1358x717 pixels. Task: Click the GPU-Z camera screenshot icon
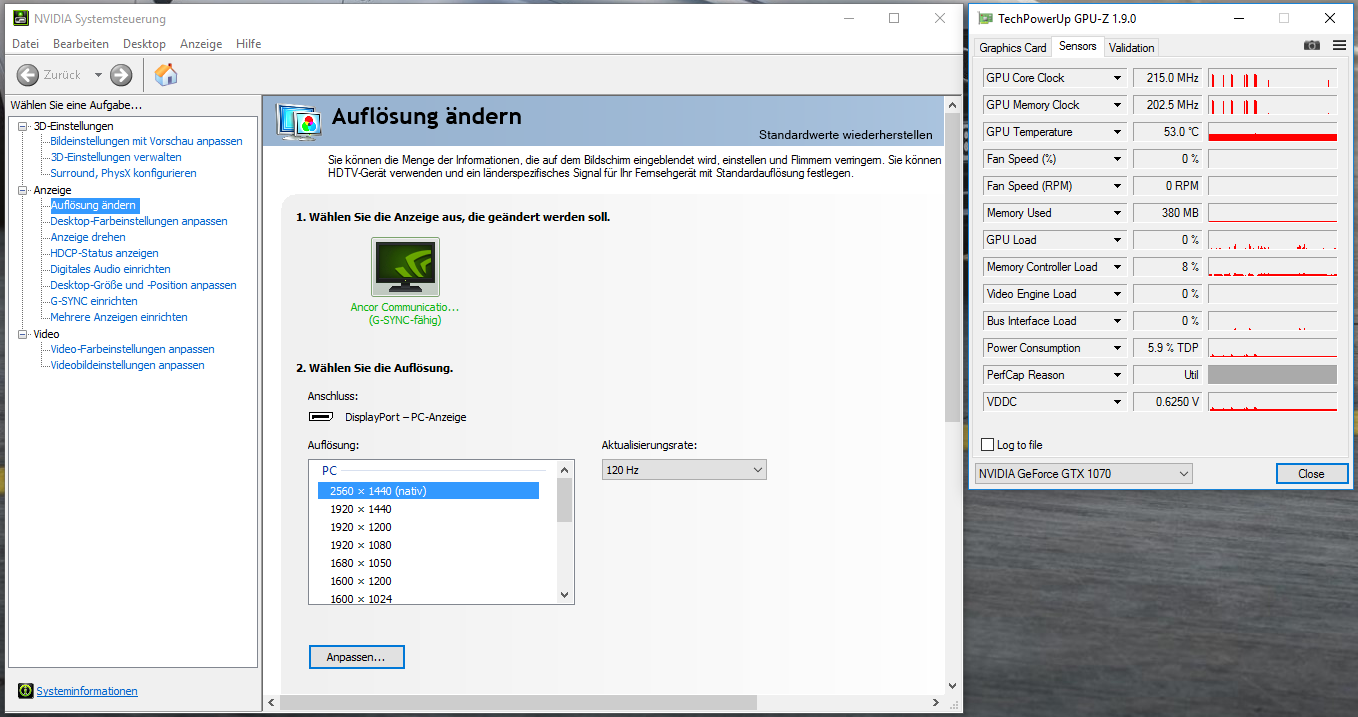coord(1312,46)
